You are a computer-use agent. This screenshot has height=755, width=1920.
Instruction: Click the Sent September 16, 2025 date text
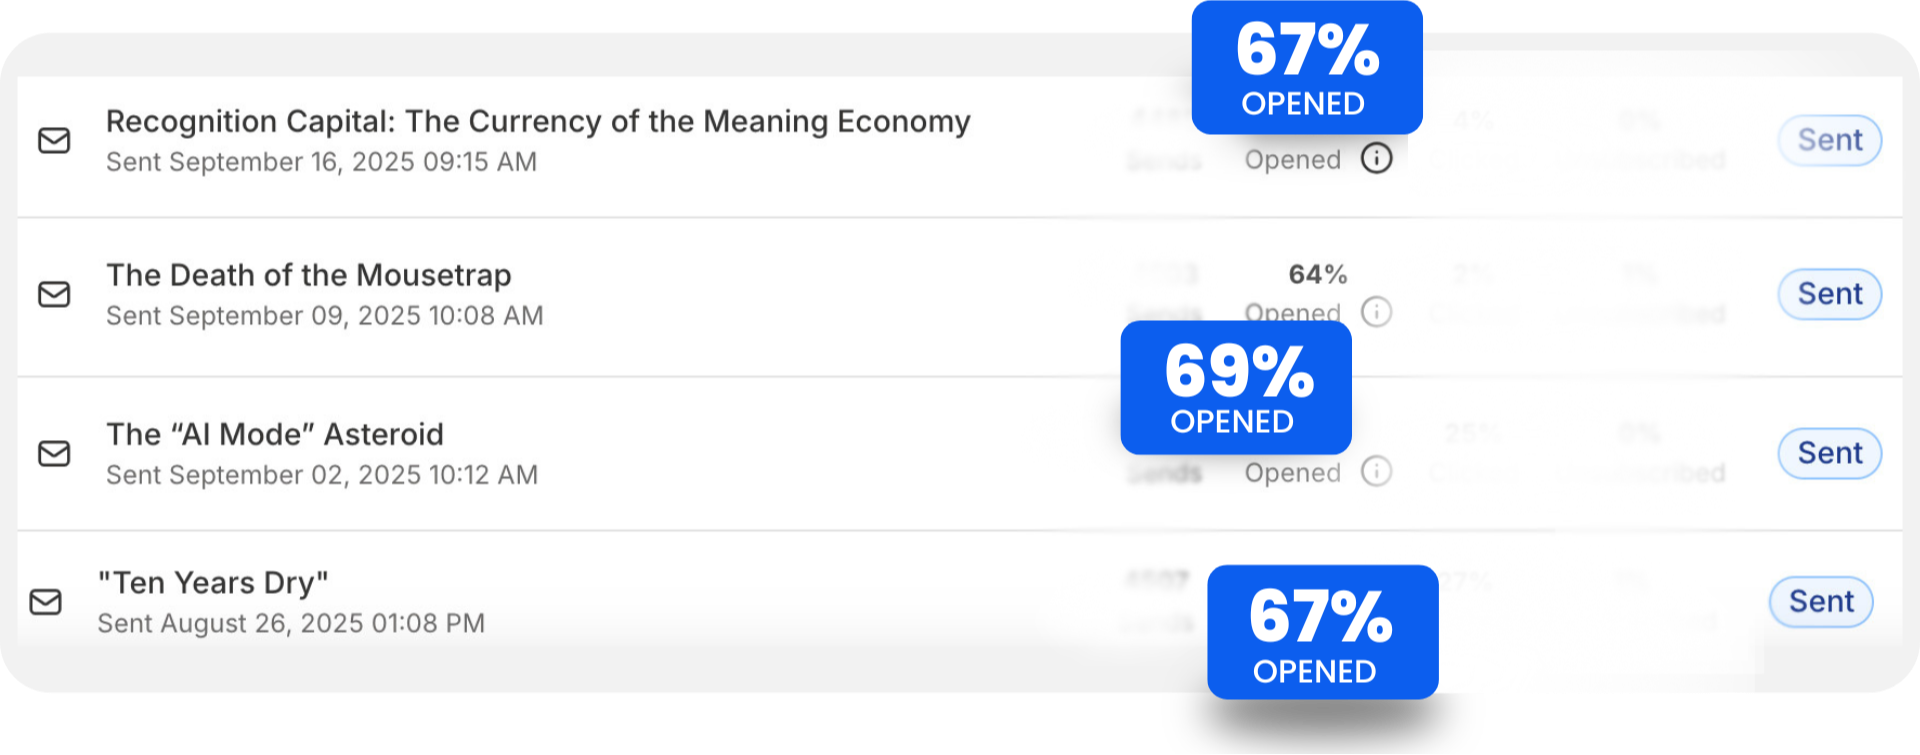pyautogui.click(x=321, y=162)
